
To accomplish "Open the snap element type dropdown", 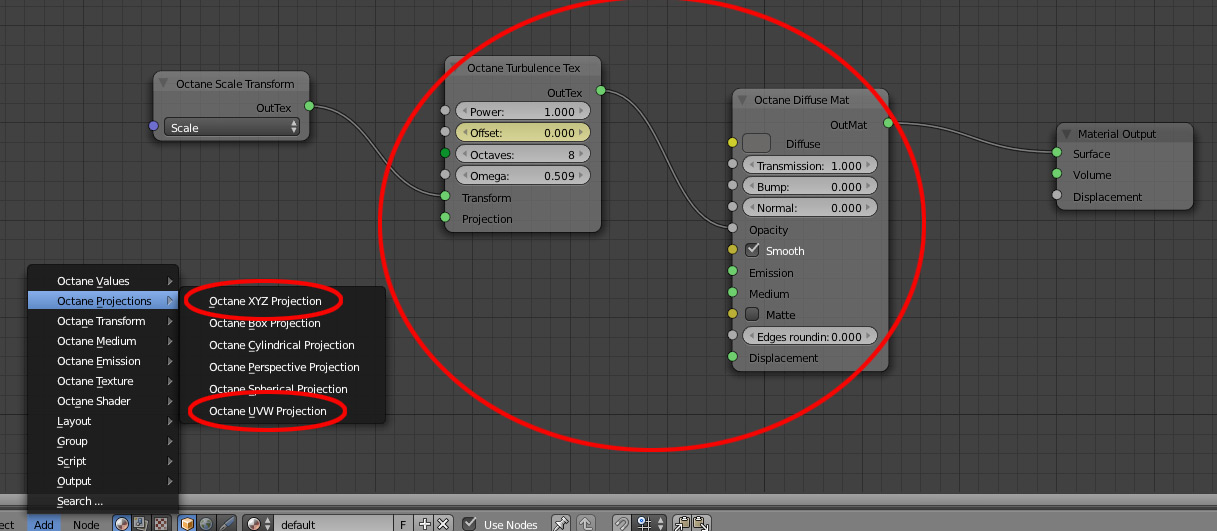I will (649, 523).
